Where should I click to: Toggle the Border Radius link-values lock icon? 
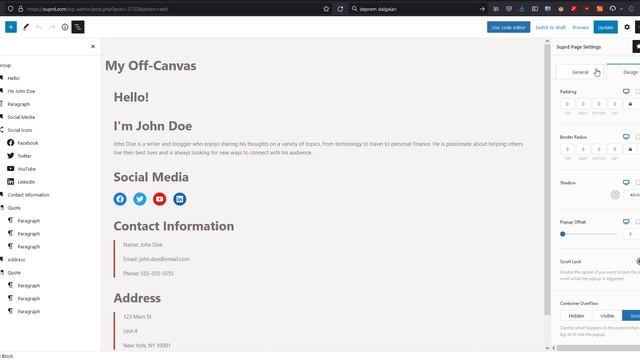[630, 149]
